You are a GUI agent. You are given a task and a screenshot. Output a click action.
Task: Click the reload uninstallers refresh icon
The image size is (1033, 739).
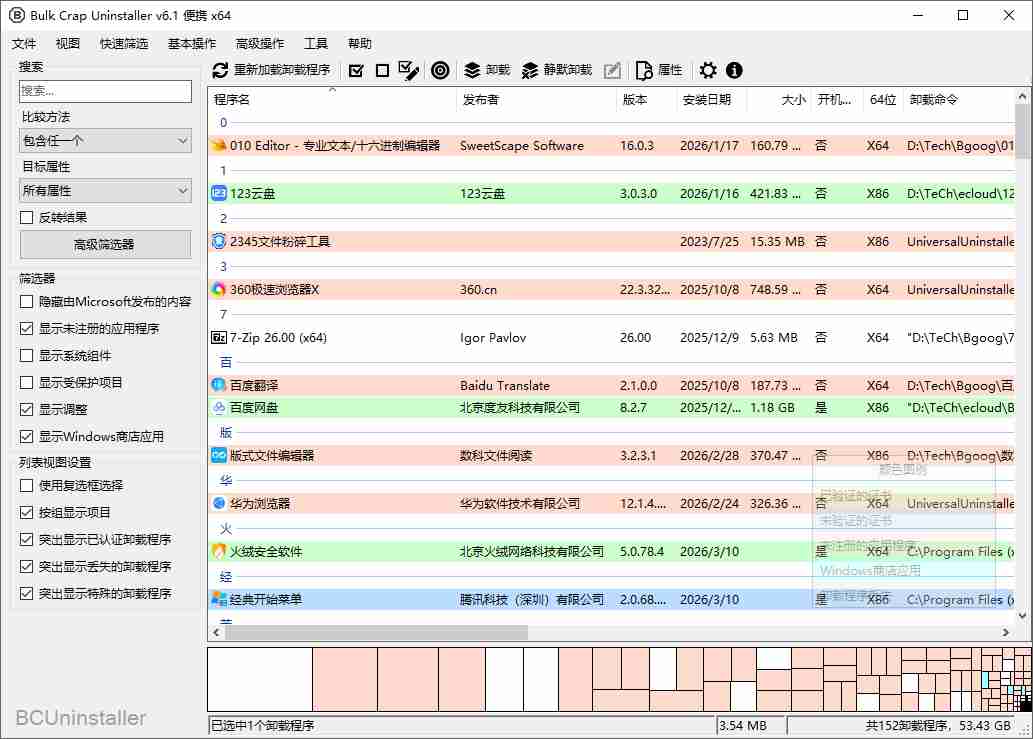[x=221, y=70]
